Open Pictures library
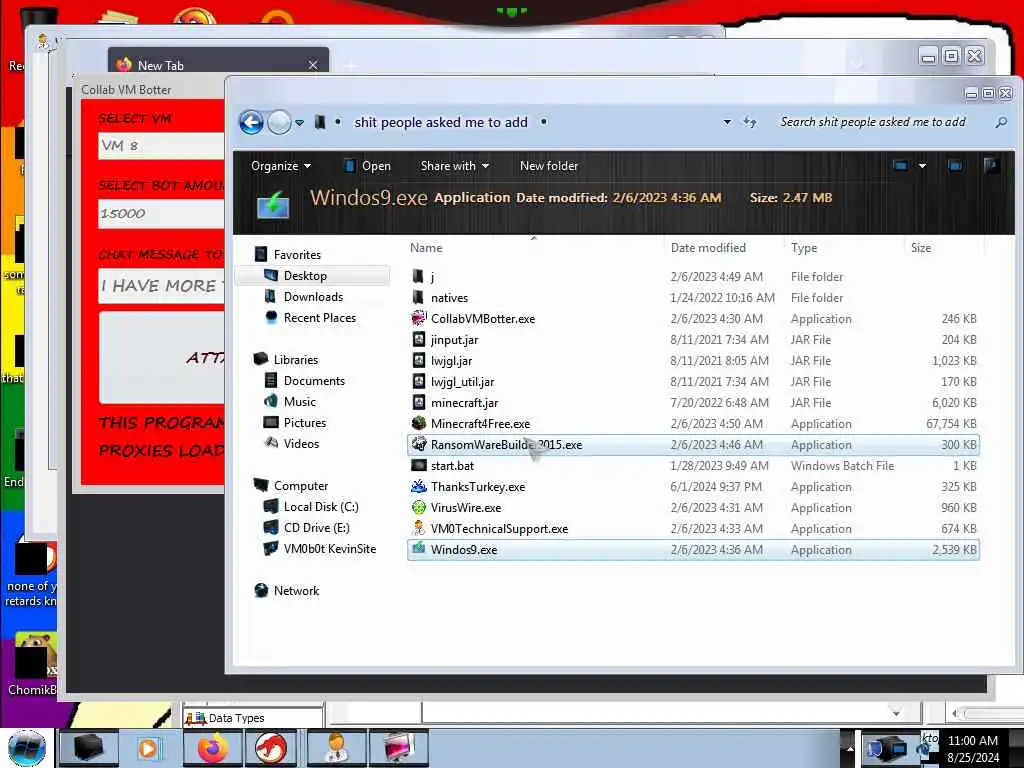Image resolution: width=1024 pixels, height=768 pixels. click(304, 422)
